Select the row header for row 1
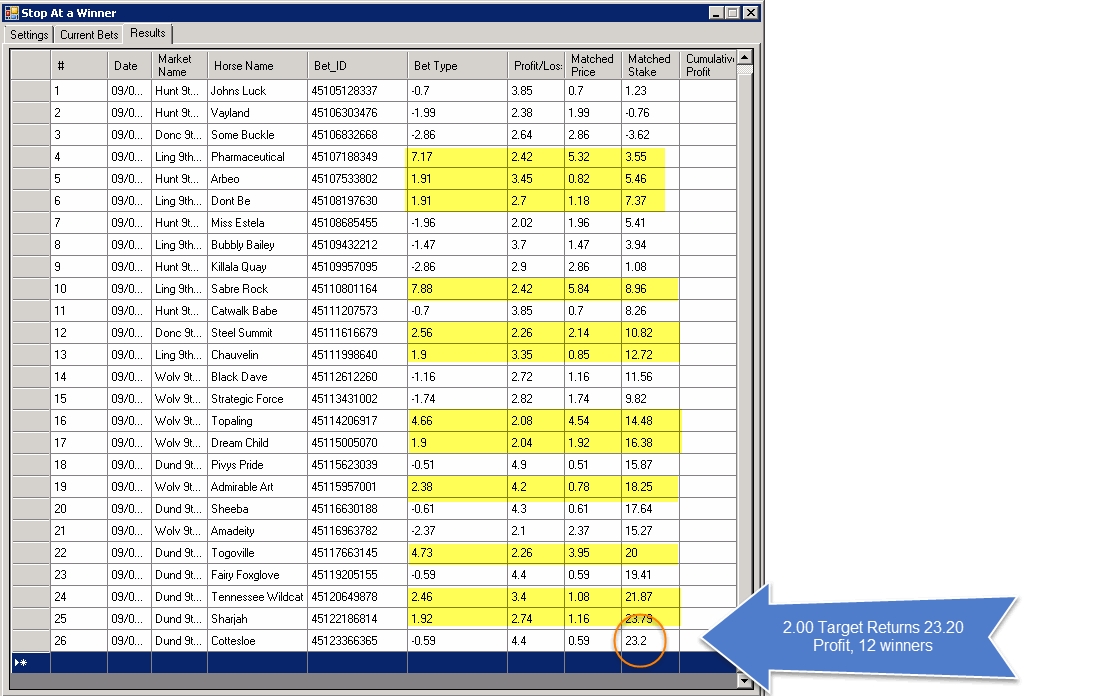The height and width of the screenshot is (696, 1101). (30, 91)
